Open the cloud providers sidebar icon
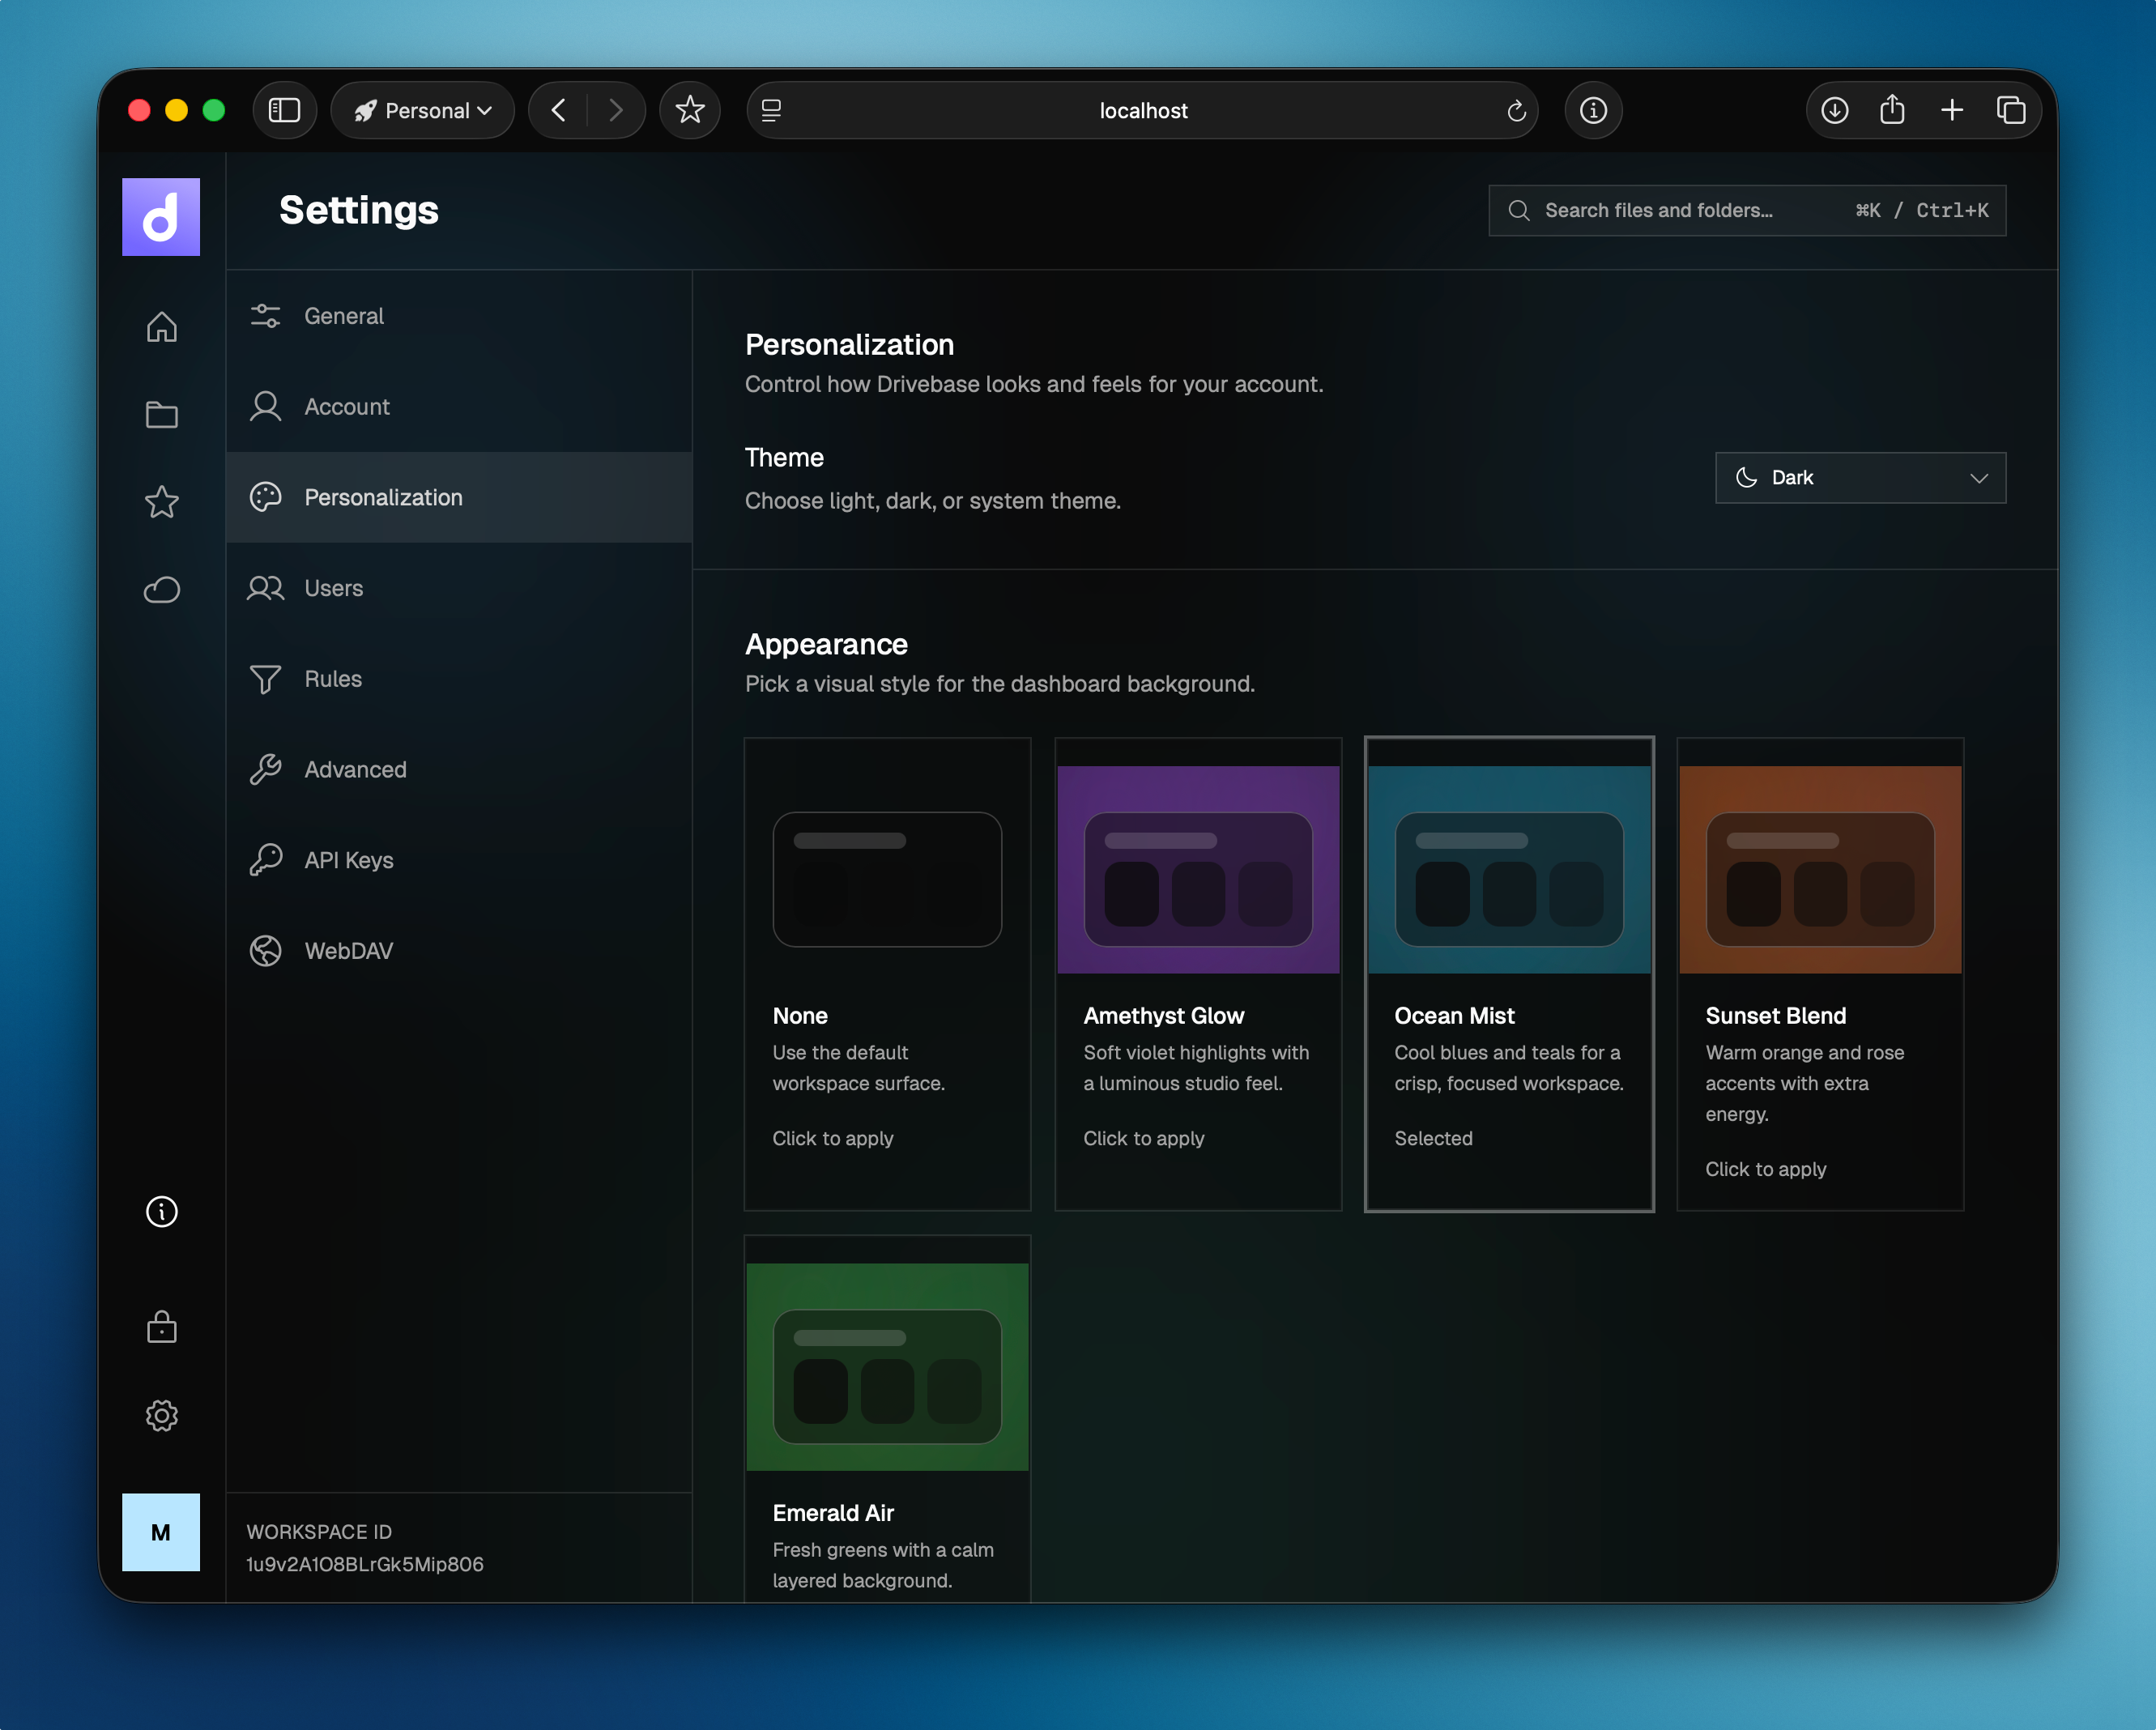 point(161,590)
